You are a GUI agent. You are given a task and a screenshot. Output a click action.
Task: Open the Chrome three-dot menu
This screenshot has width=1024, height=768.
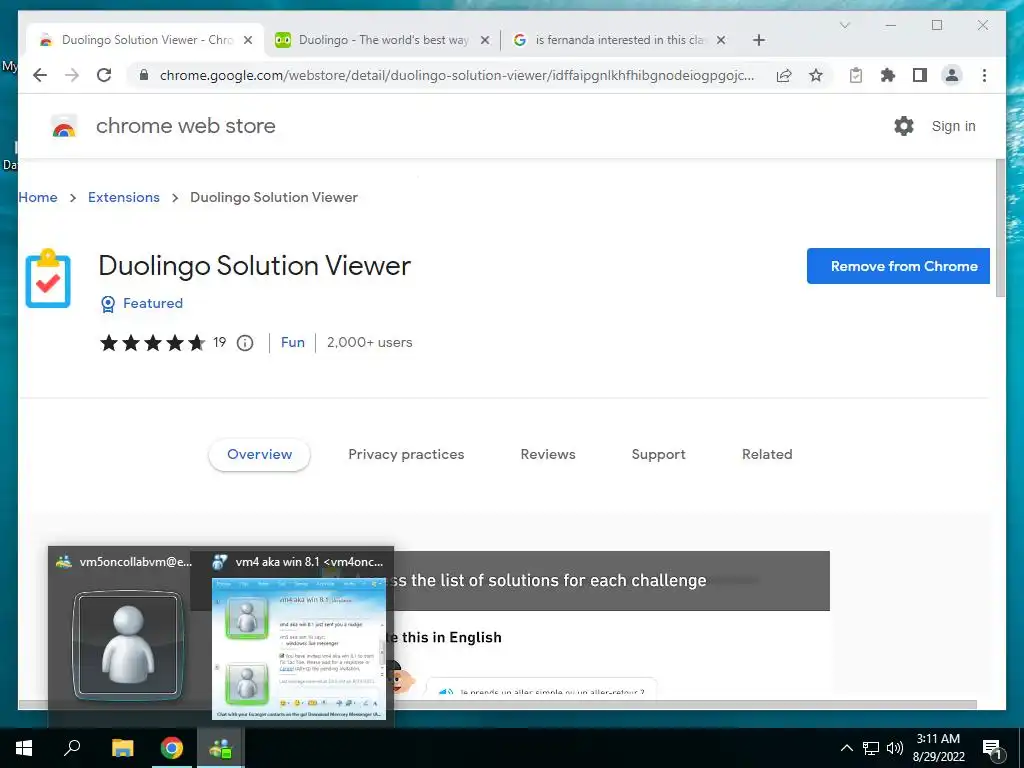pyautogui.click(x=984, y=75)
